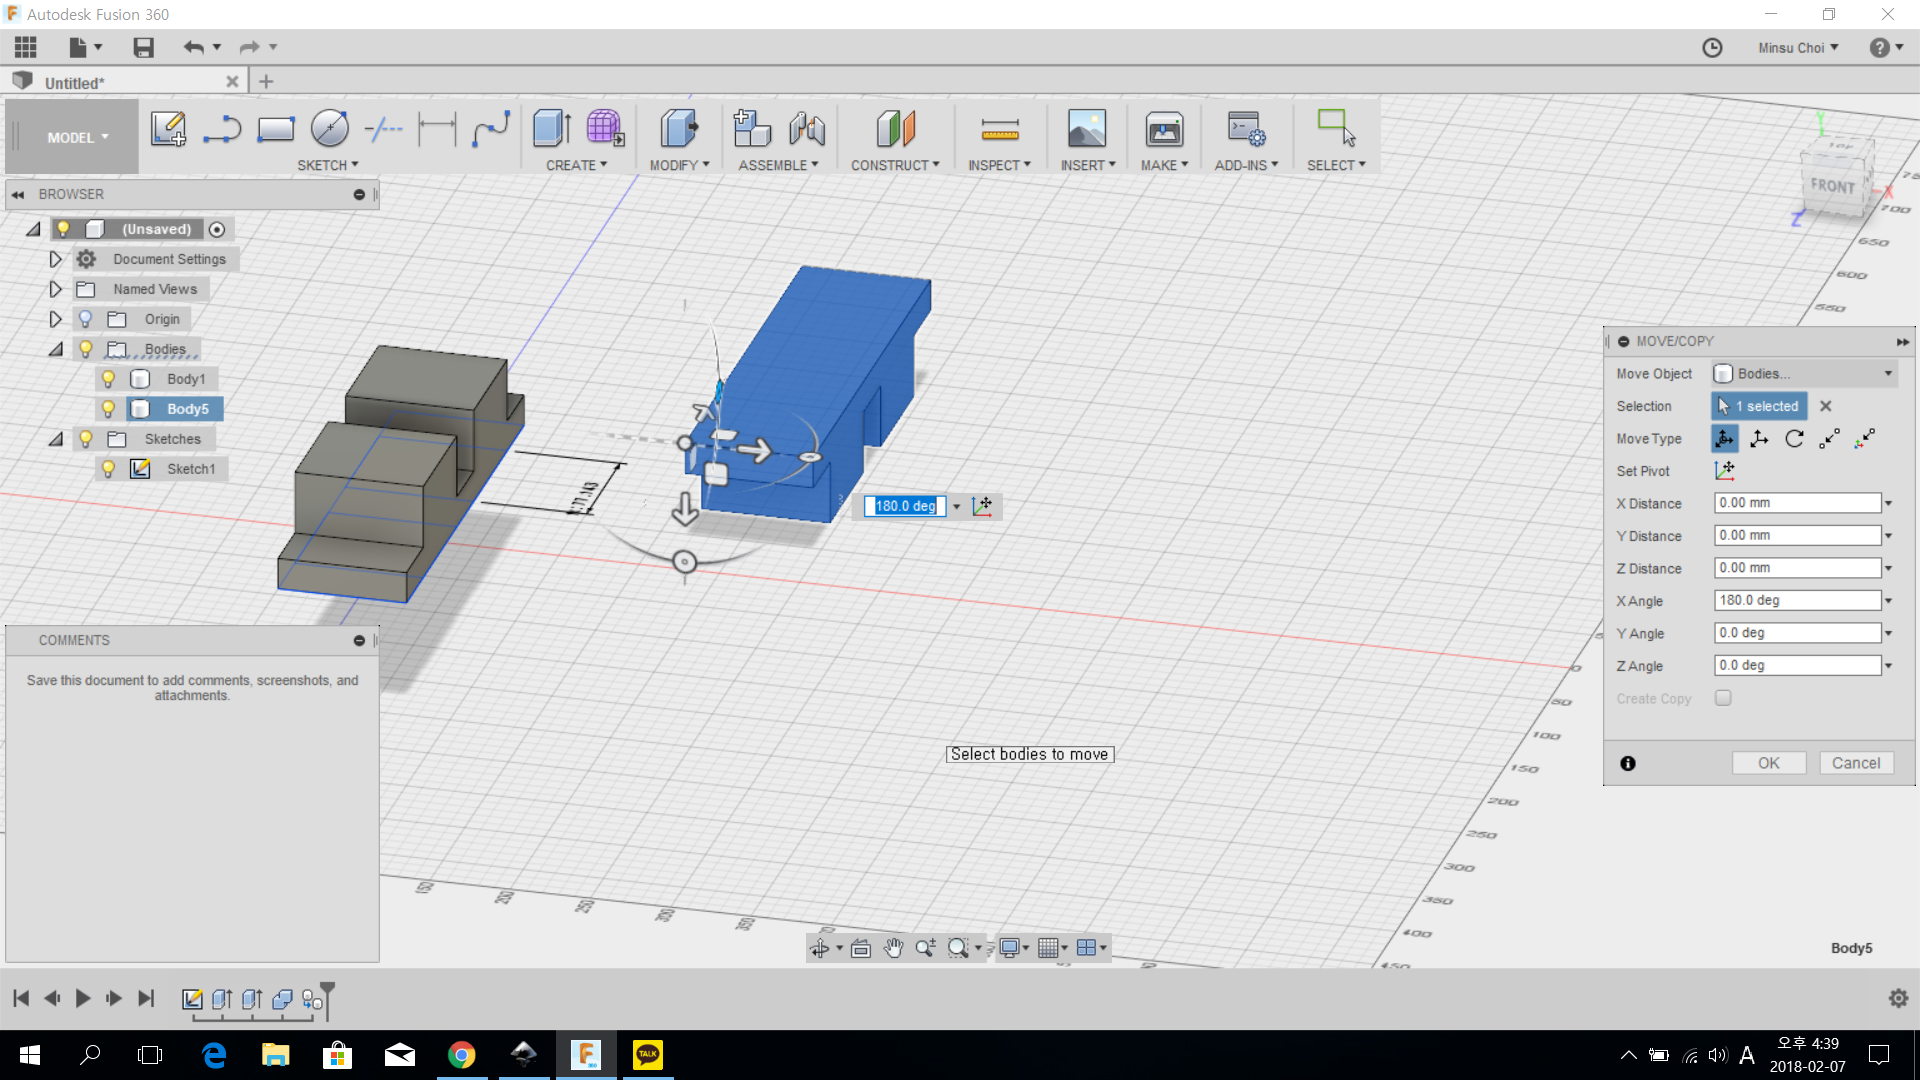Choose Point to Point move type

click(x=1829, y=438)
